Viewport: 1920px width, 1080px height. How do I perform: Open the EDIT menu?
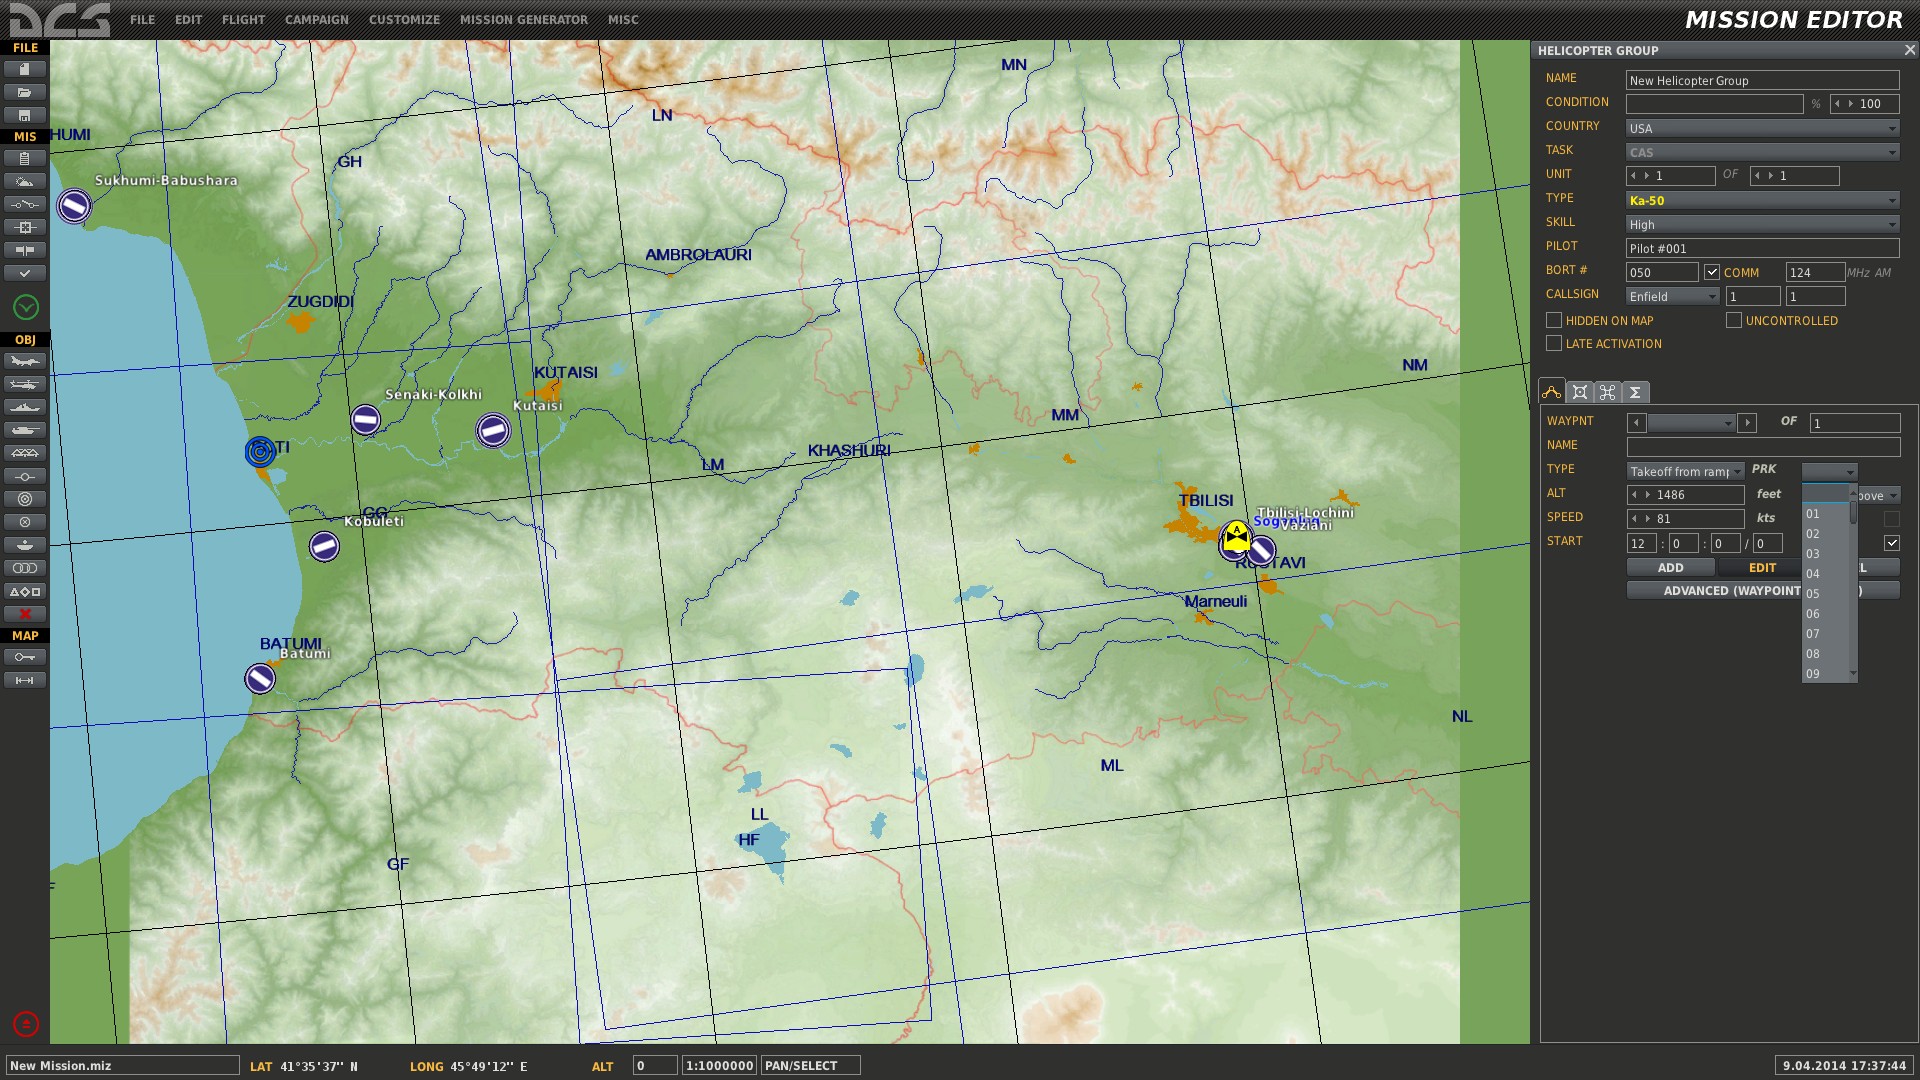point(188,19)
